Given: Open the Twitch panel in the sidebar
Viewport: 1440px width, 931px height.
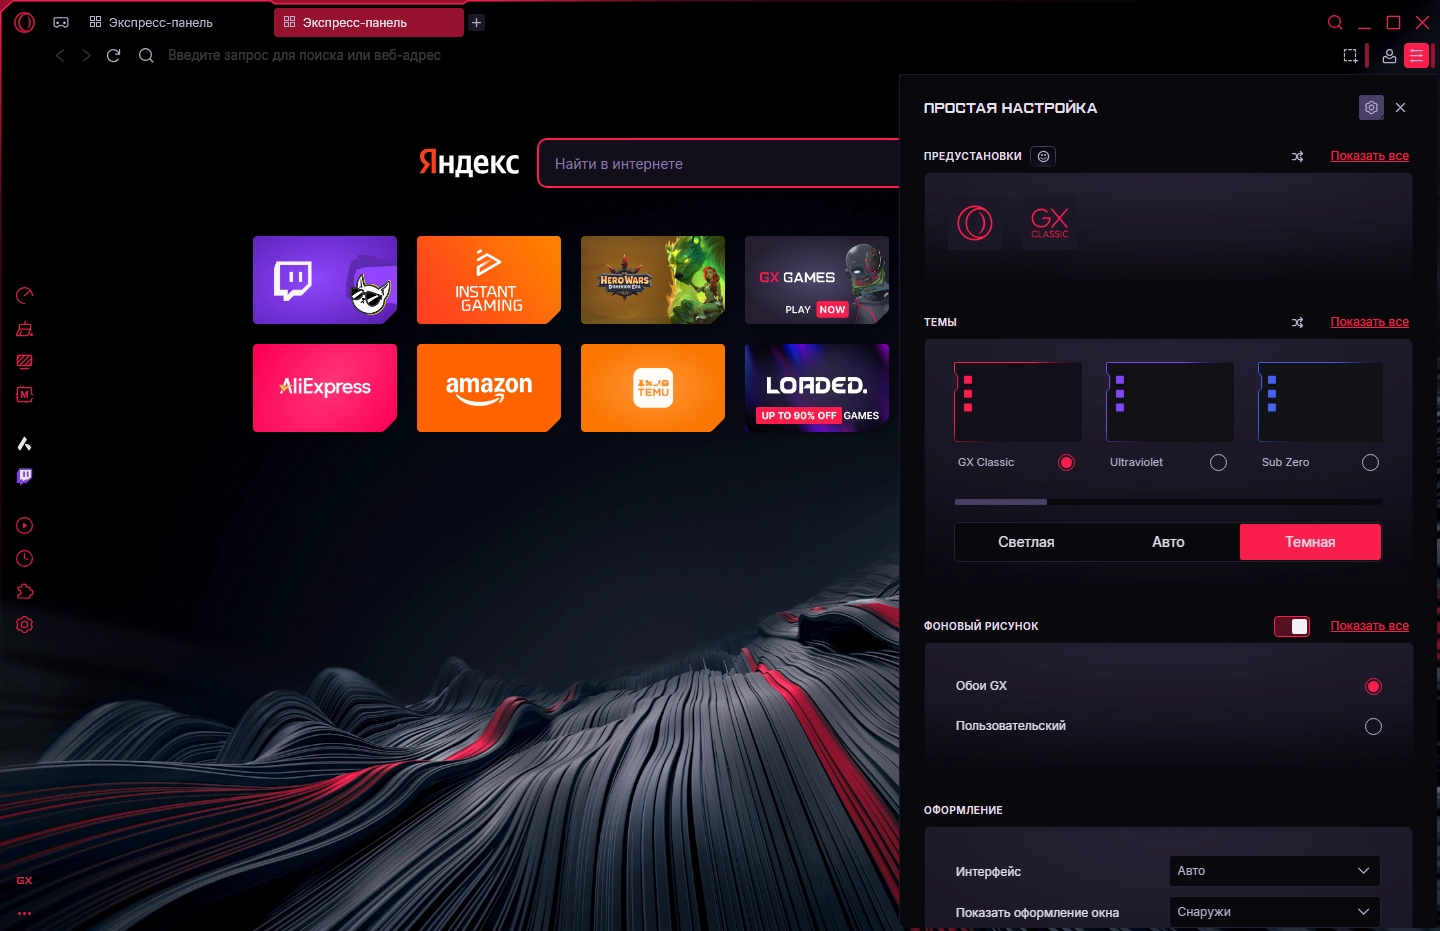Looking at the screenshot, I should (25, 476).
